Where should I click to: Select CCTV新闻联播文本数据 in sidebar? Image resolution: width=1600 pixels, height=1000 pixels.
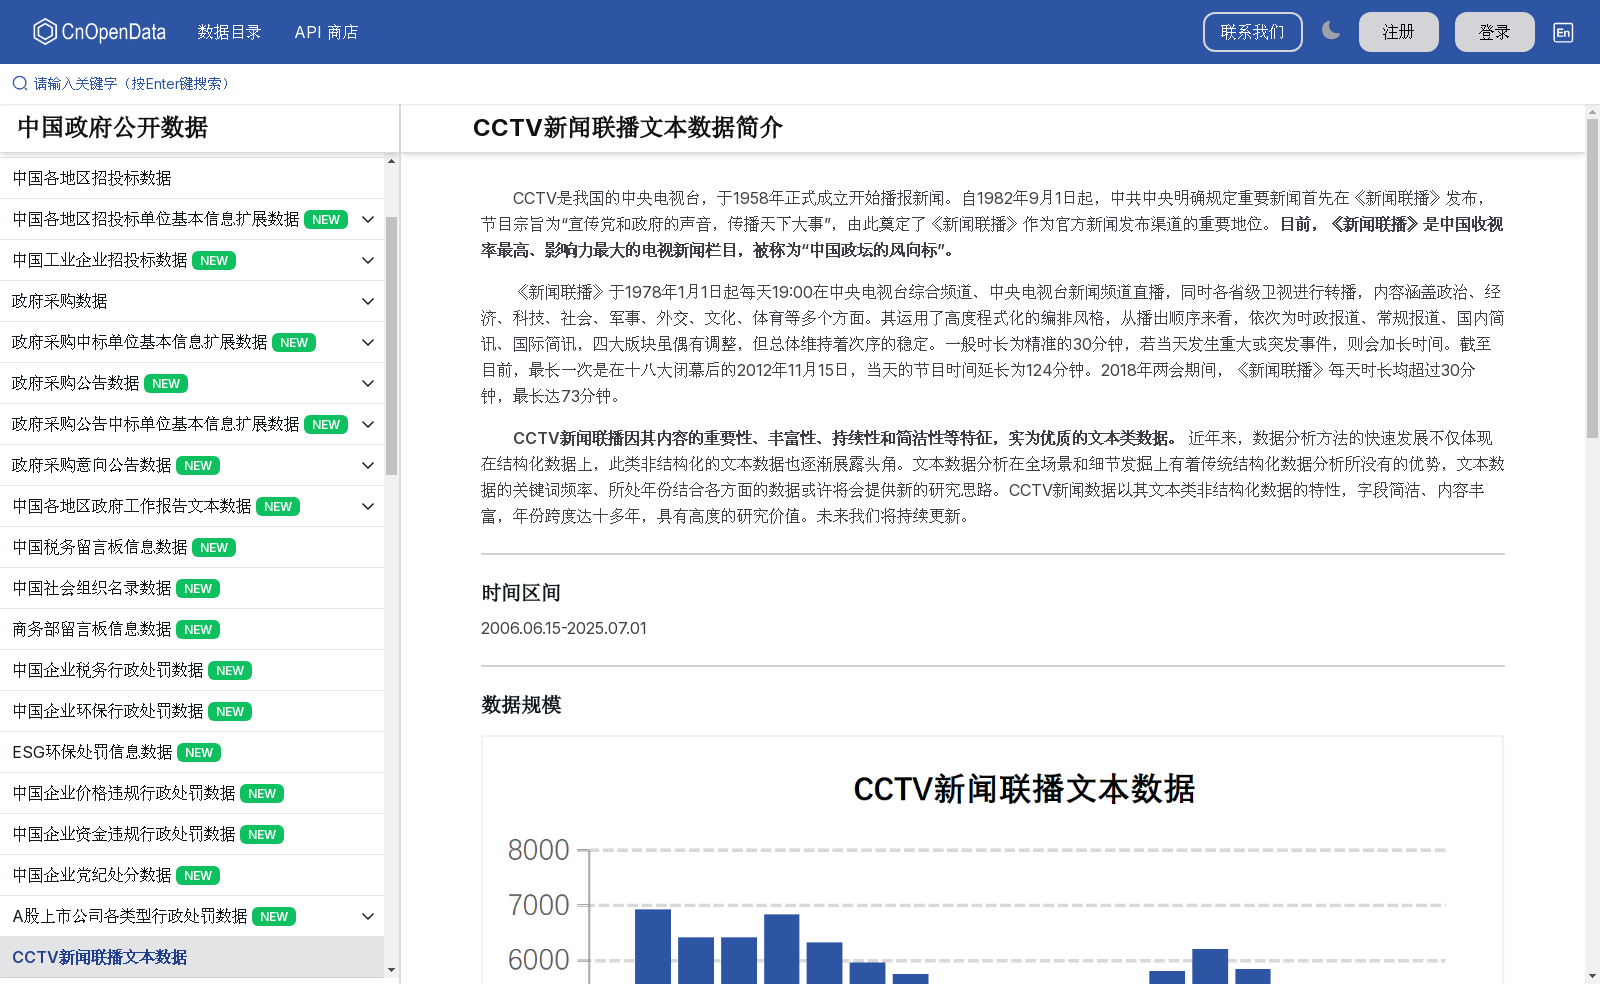tap(192, 957)
